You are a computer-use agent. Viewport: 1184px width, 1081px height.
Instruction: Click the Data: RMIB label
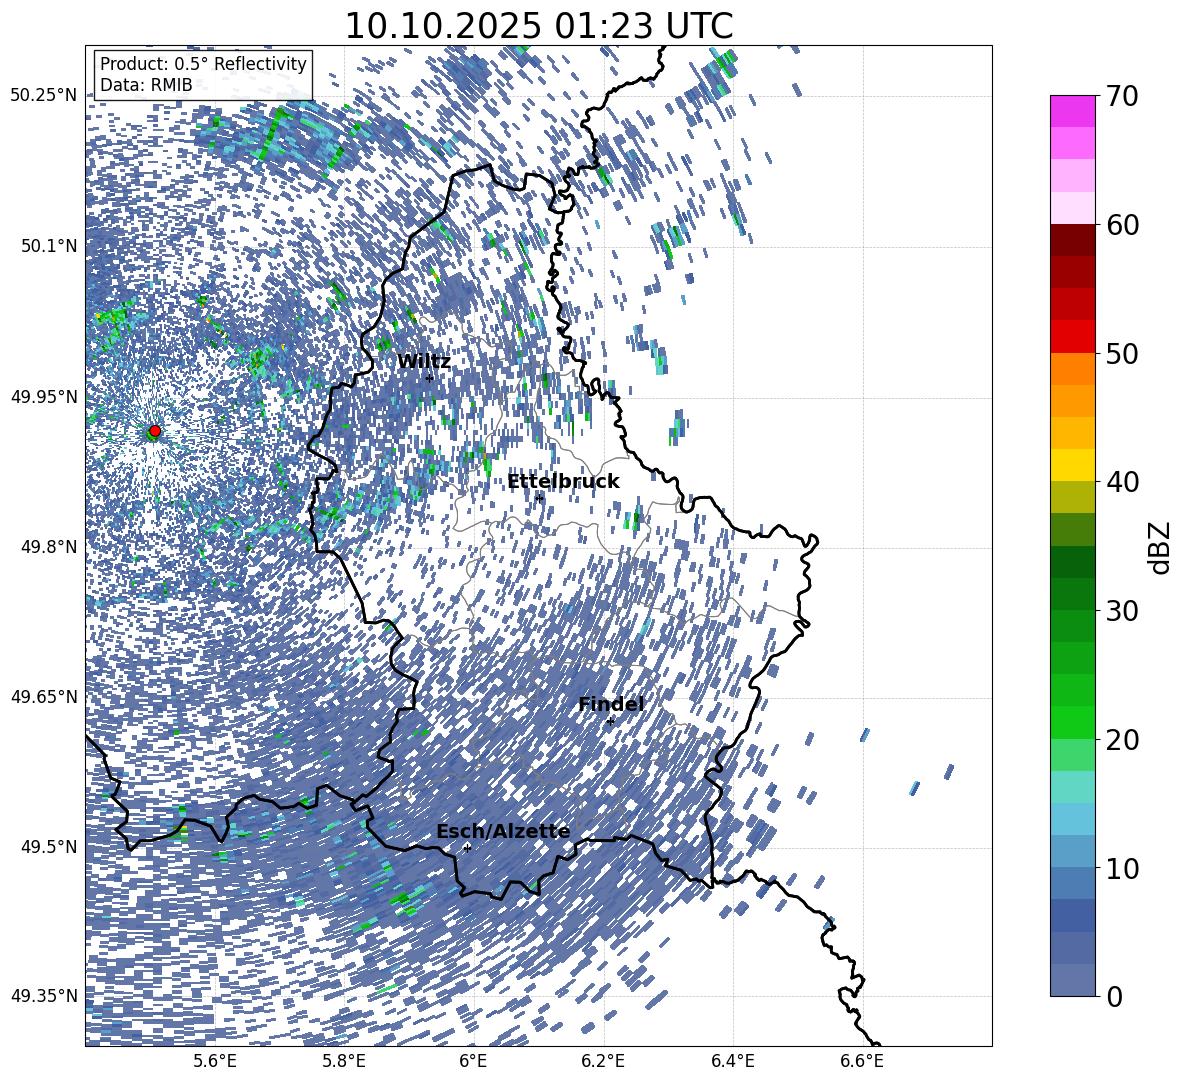(x=146, y=85)
